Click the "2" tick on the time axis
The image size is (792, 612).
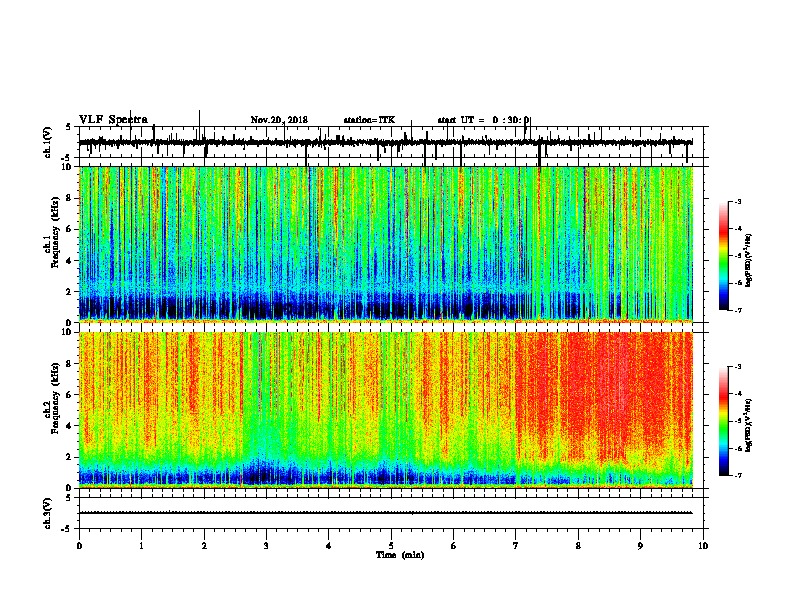point(204,546)
